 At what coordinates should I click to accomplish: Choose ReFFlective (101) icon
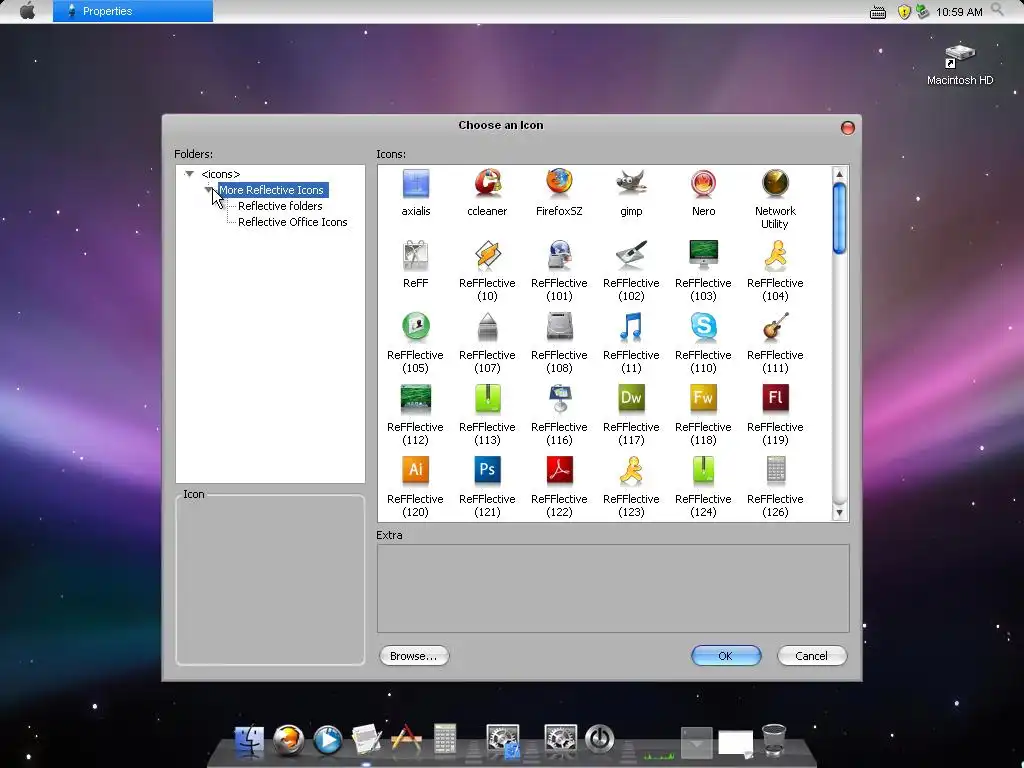tap(559, 255)
